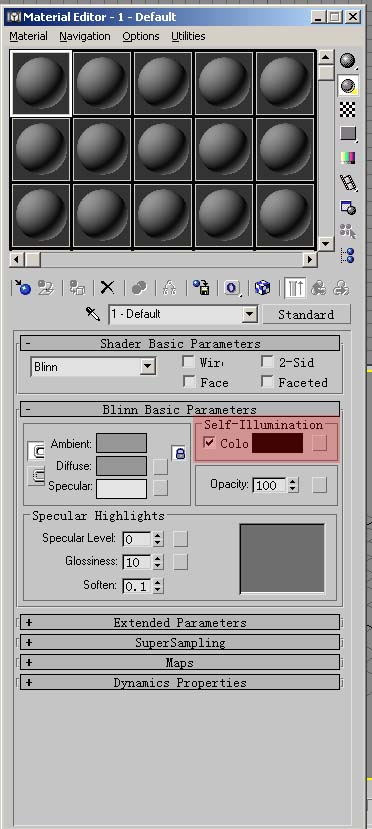Viewport: 372px width, 829px height.
Task: Click the Video Color Check icon
Action: tap(348, 158)
